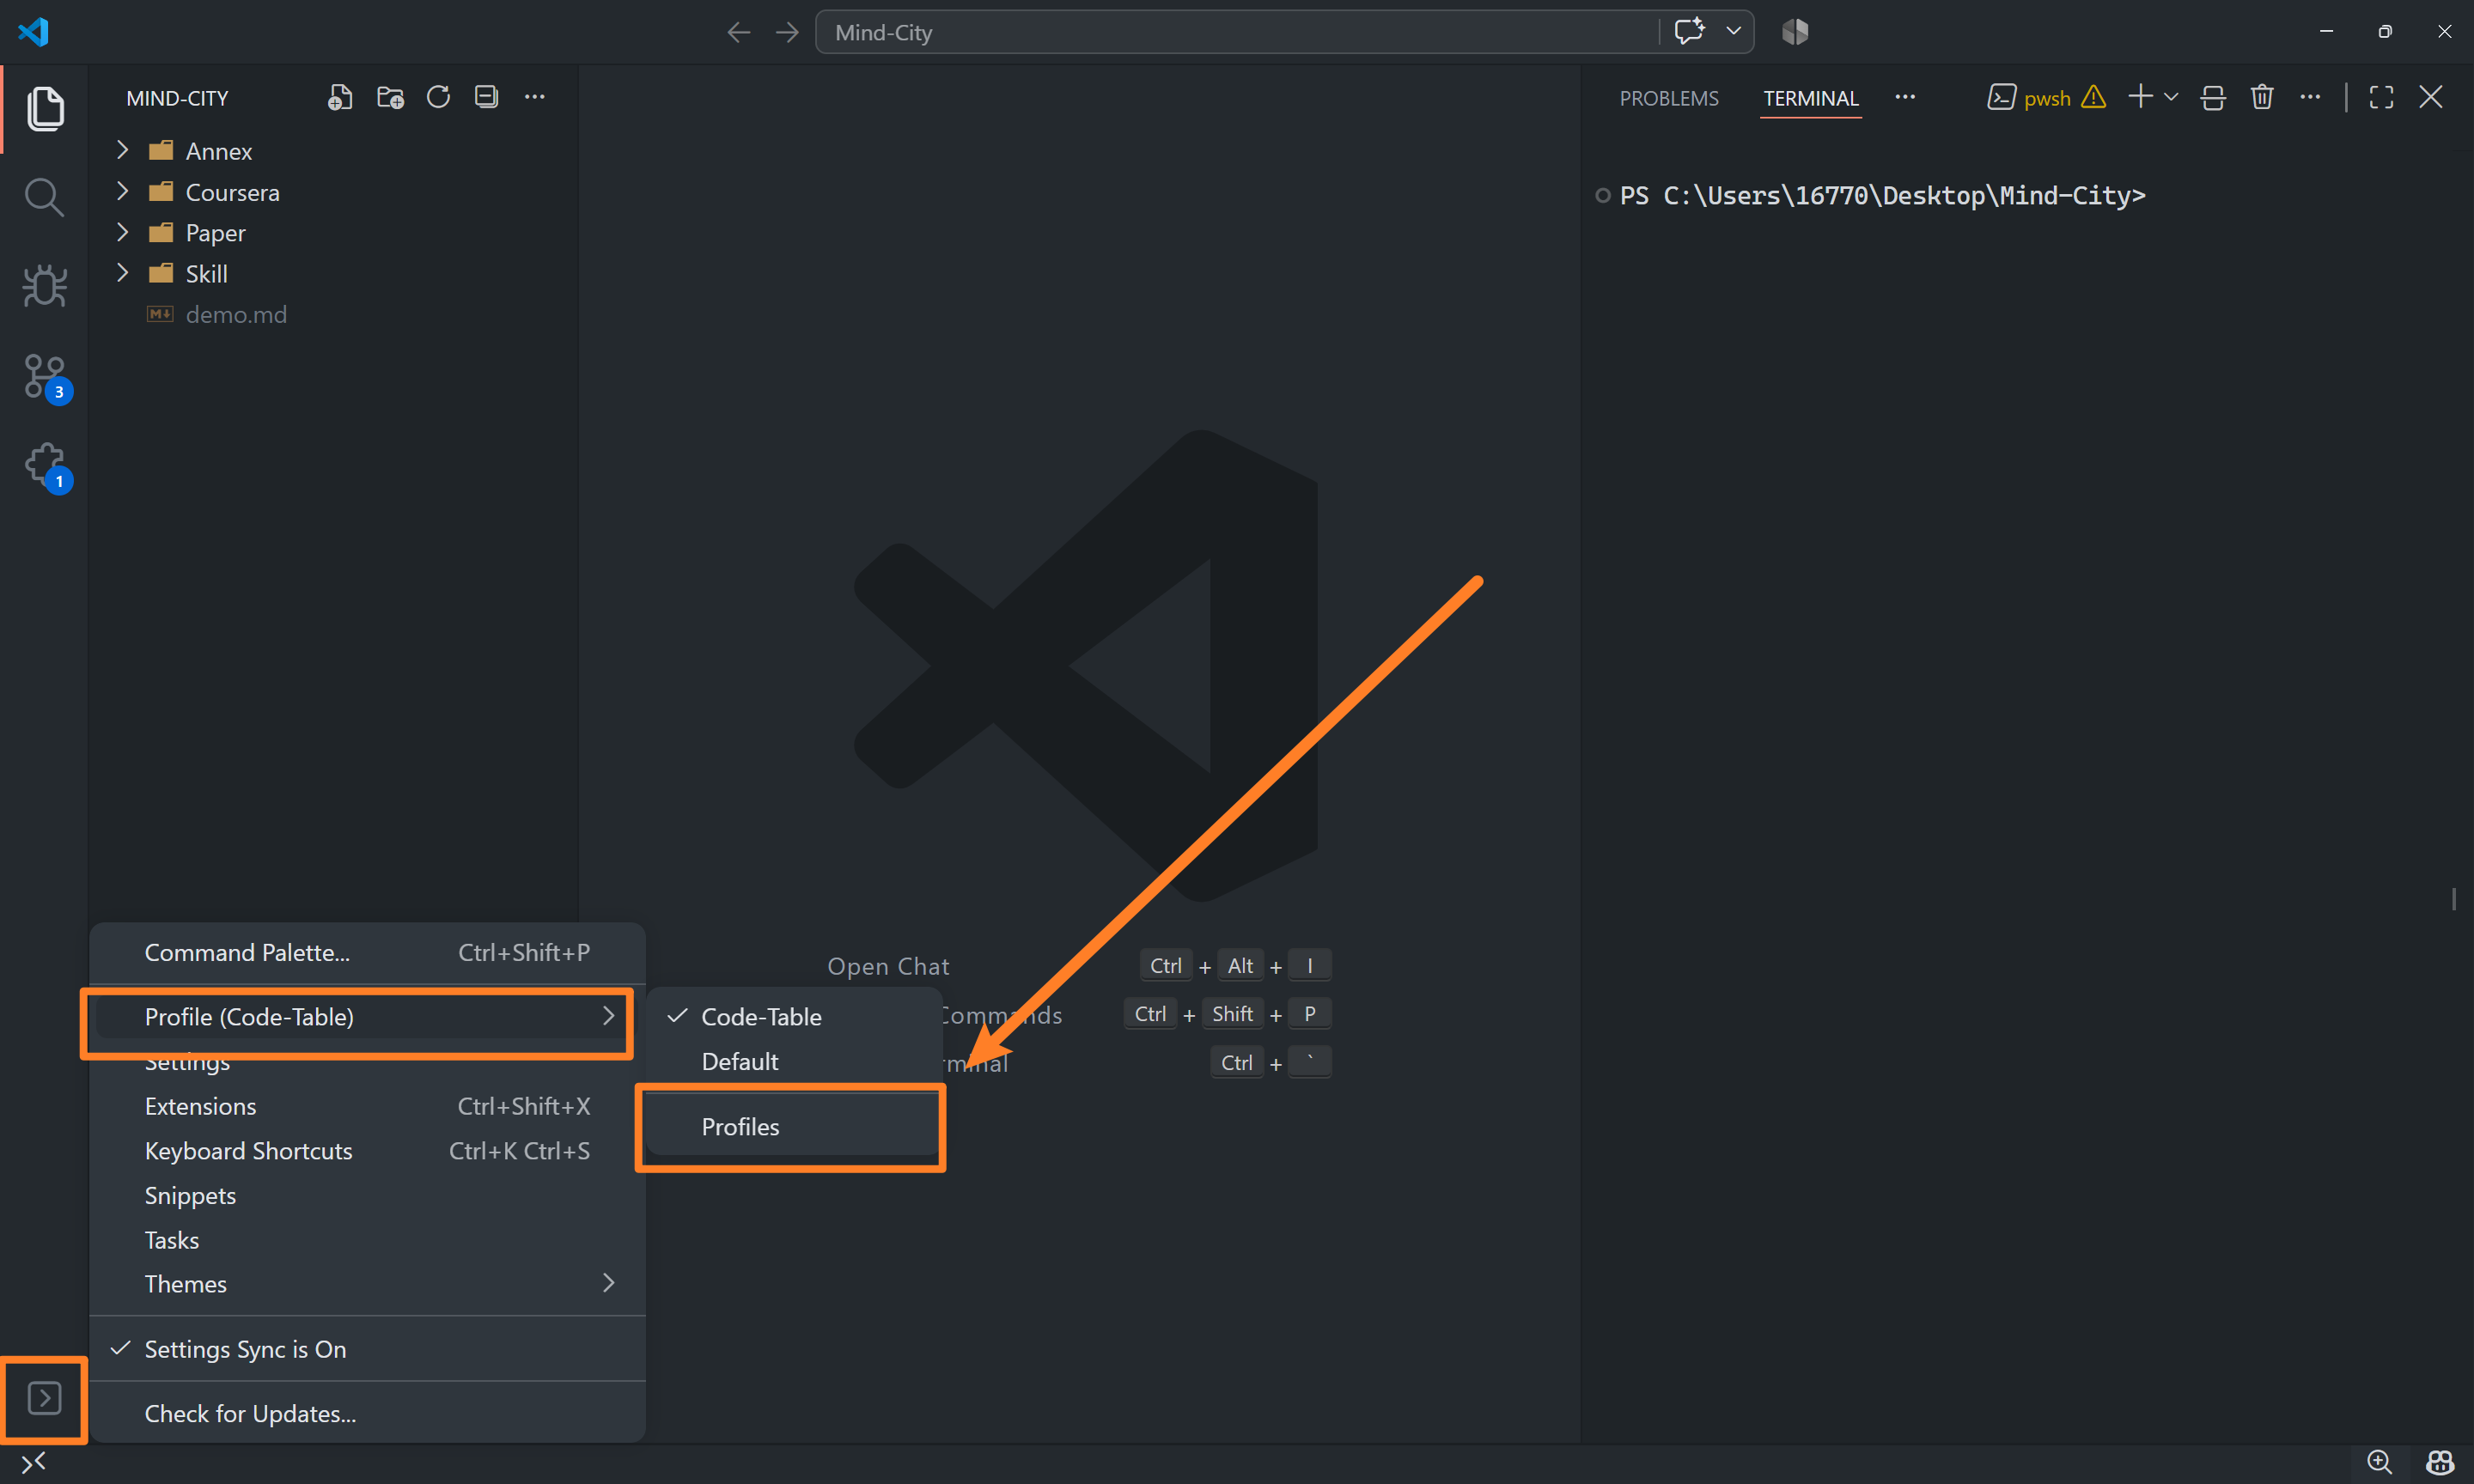
Task: Collapse all folders in explorer
Action: coord(486,97)
